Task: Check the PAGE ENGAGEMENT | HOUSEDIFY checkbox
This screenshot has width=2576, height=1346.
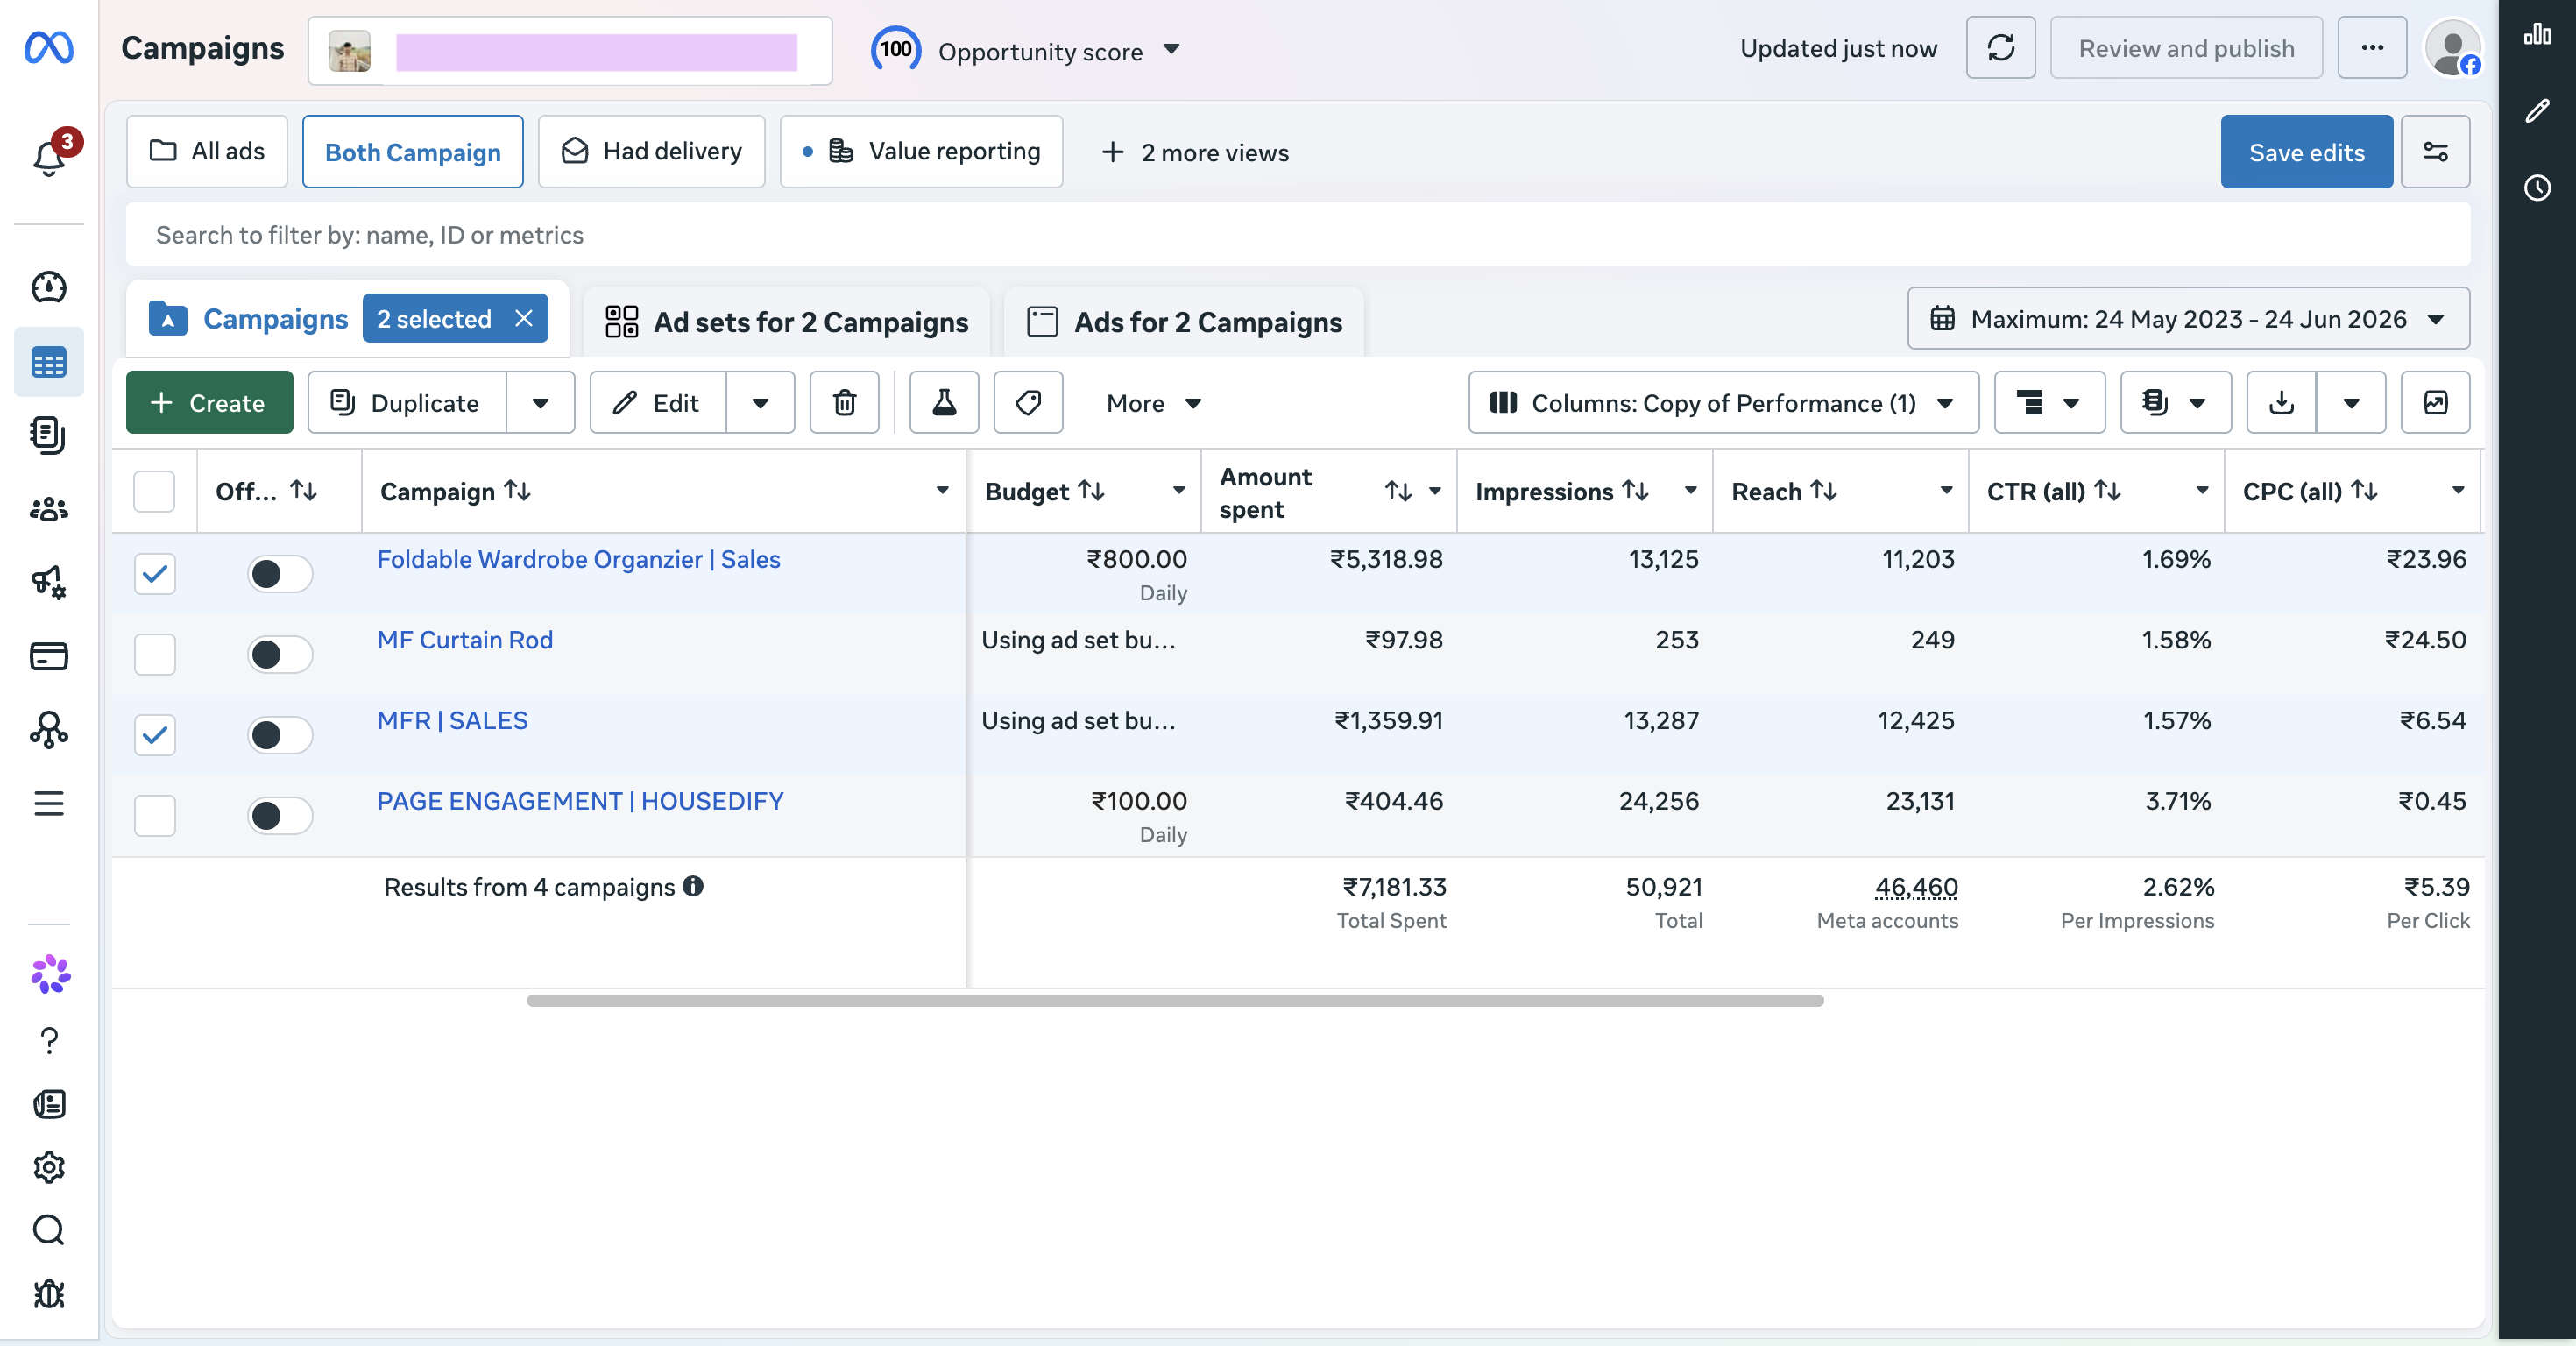Action: coord(154,815)
